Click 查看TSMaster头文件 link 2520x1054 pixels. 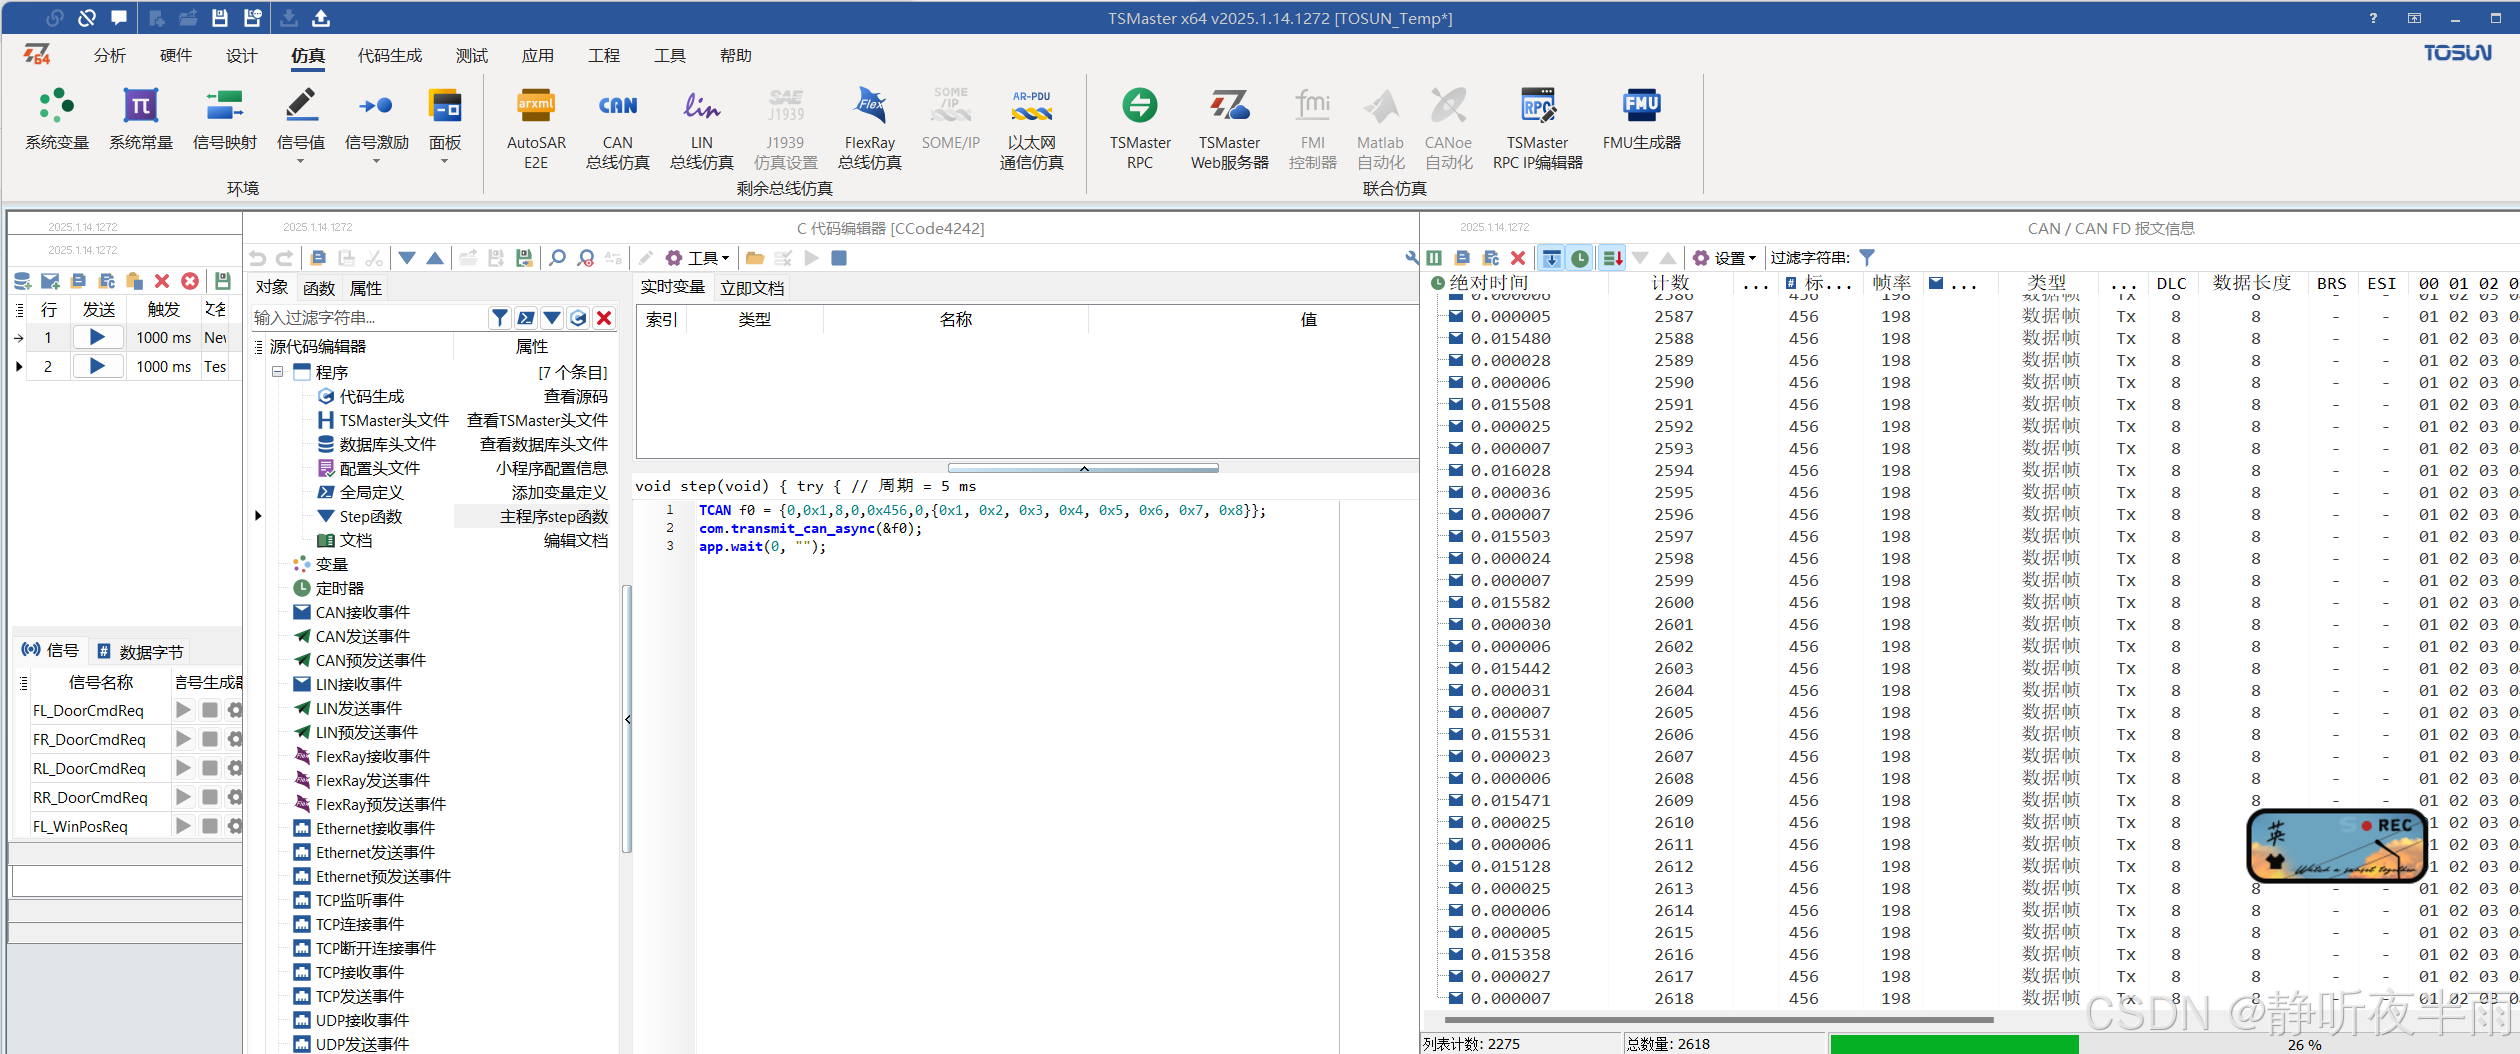coord(538,421)
